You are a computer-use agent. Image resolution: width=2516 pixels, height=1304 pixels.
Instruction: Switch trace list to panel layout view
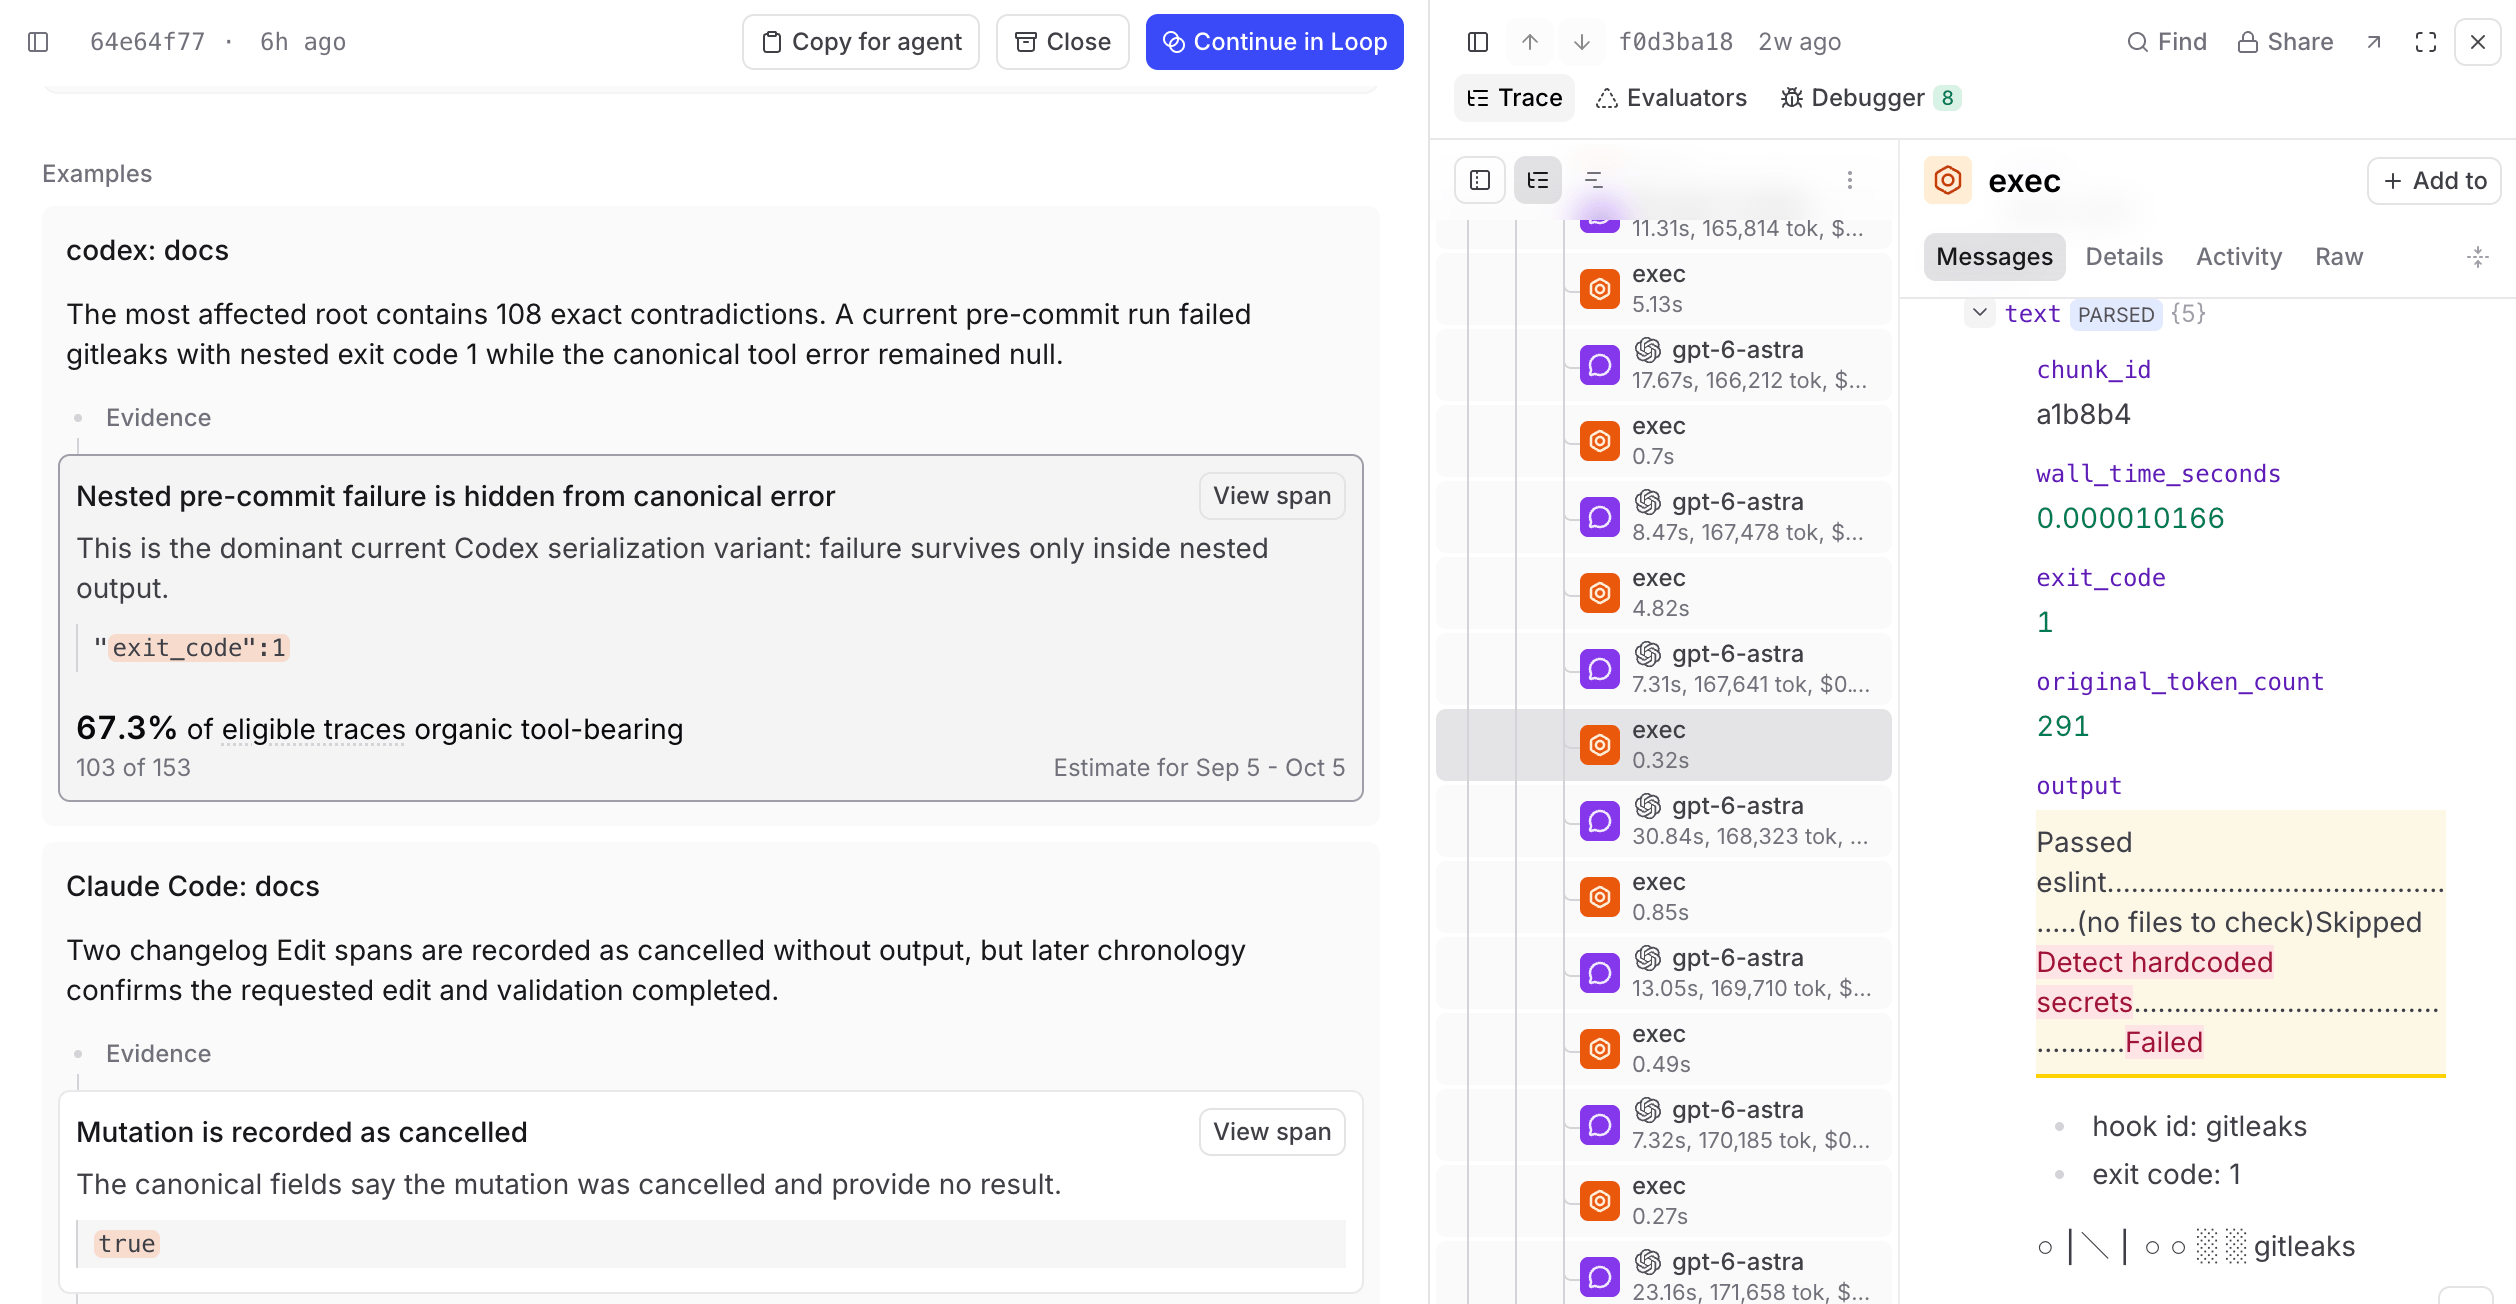pyautogui.click(x=1480, y=180)
